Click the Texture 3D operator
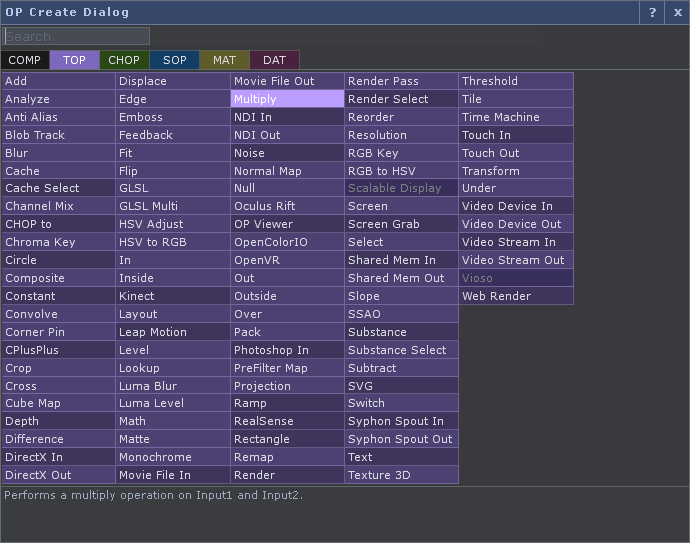690x543 pixels. click(401, 475)
